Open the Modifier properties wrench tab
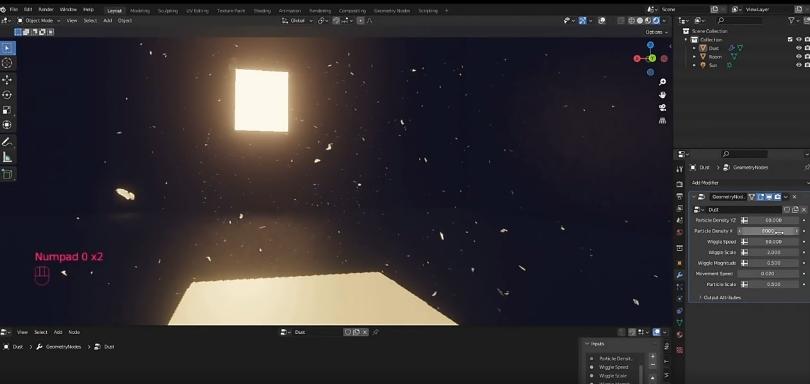This screenshot has width=810, height=384. [x=680, y=275]
